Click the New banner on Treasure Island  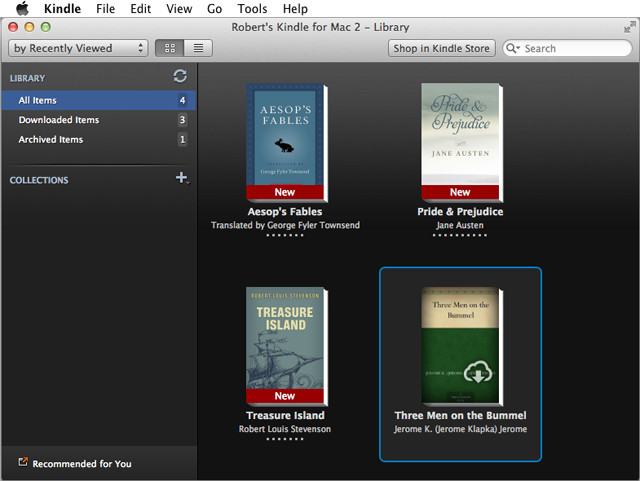click(285, 396)
